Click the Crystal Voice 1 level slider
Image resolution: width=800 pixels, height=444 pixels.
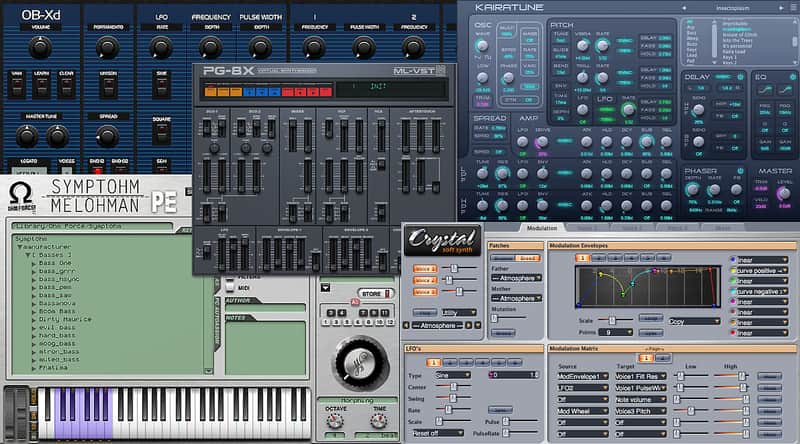coord(459,268)
